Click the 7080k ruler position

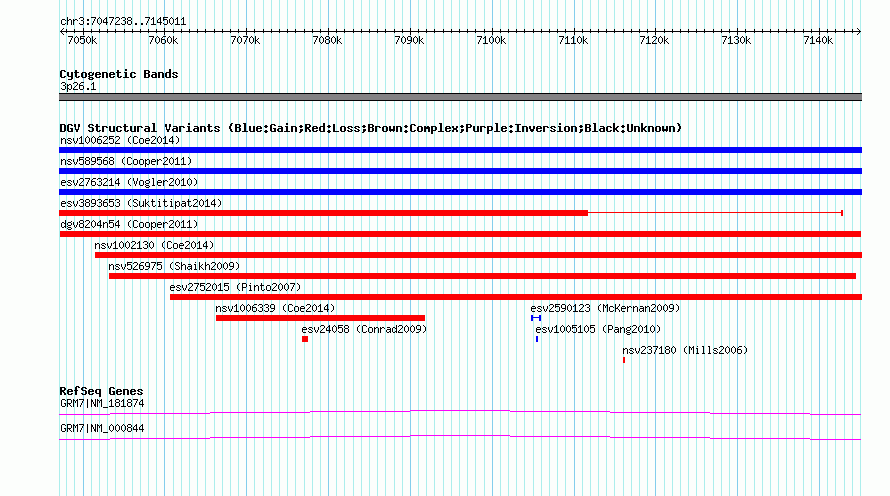click(x=328, y=40)
